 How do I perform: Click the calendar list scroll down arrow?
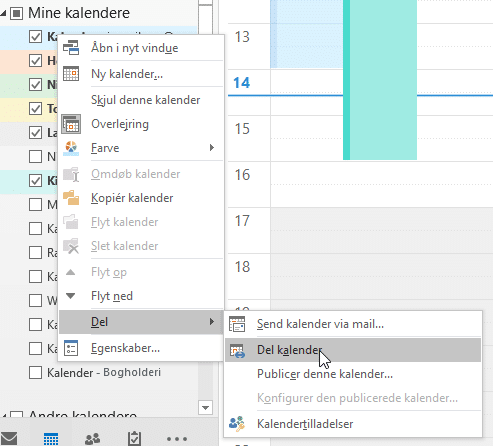tap(205, 407)
